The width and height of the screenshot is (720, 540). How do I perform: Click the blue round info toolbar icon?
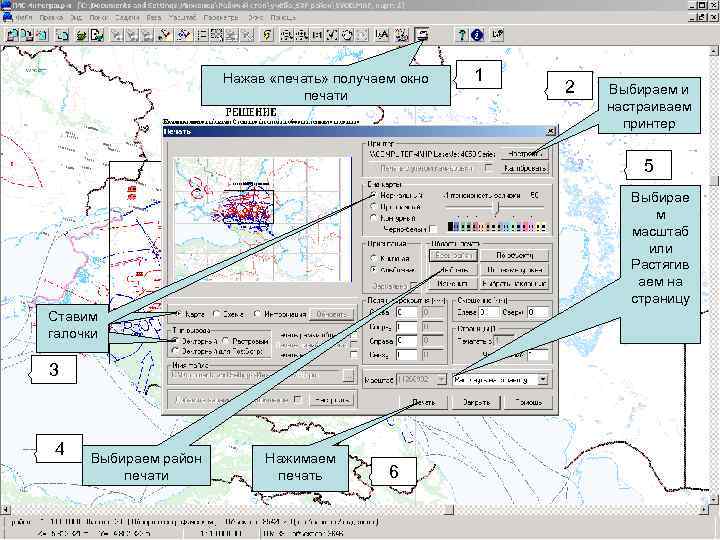477,35
